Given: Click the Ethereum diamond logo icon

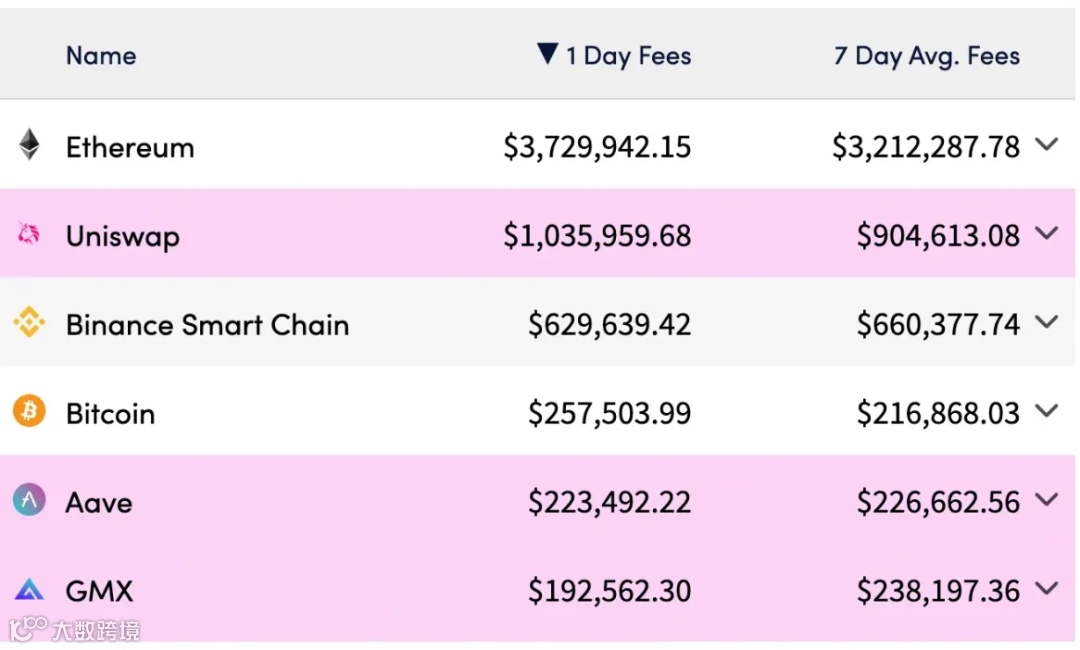Looking at the screenshot, I should pos(30,145).
